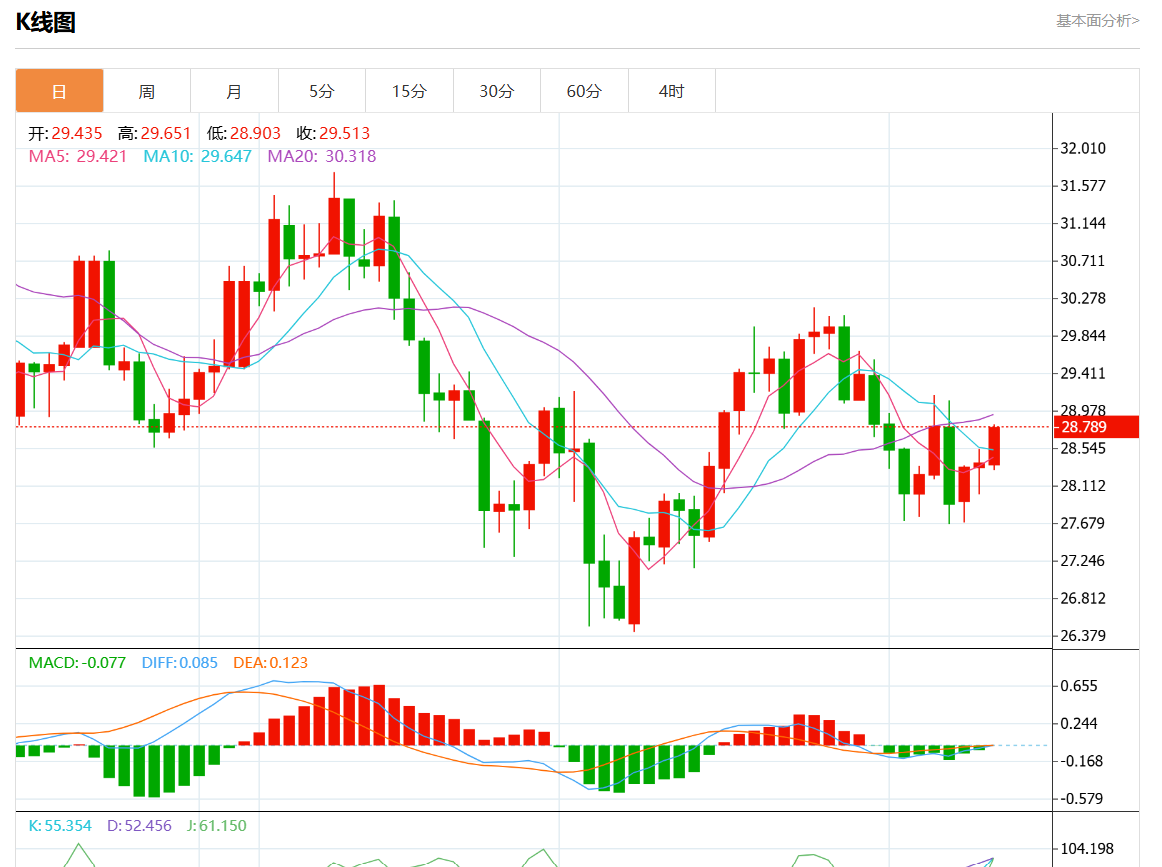
Task: Click the MACD: -0.077 label
Action: [77, 662]
